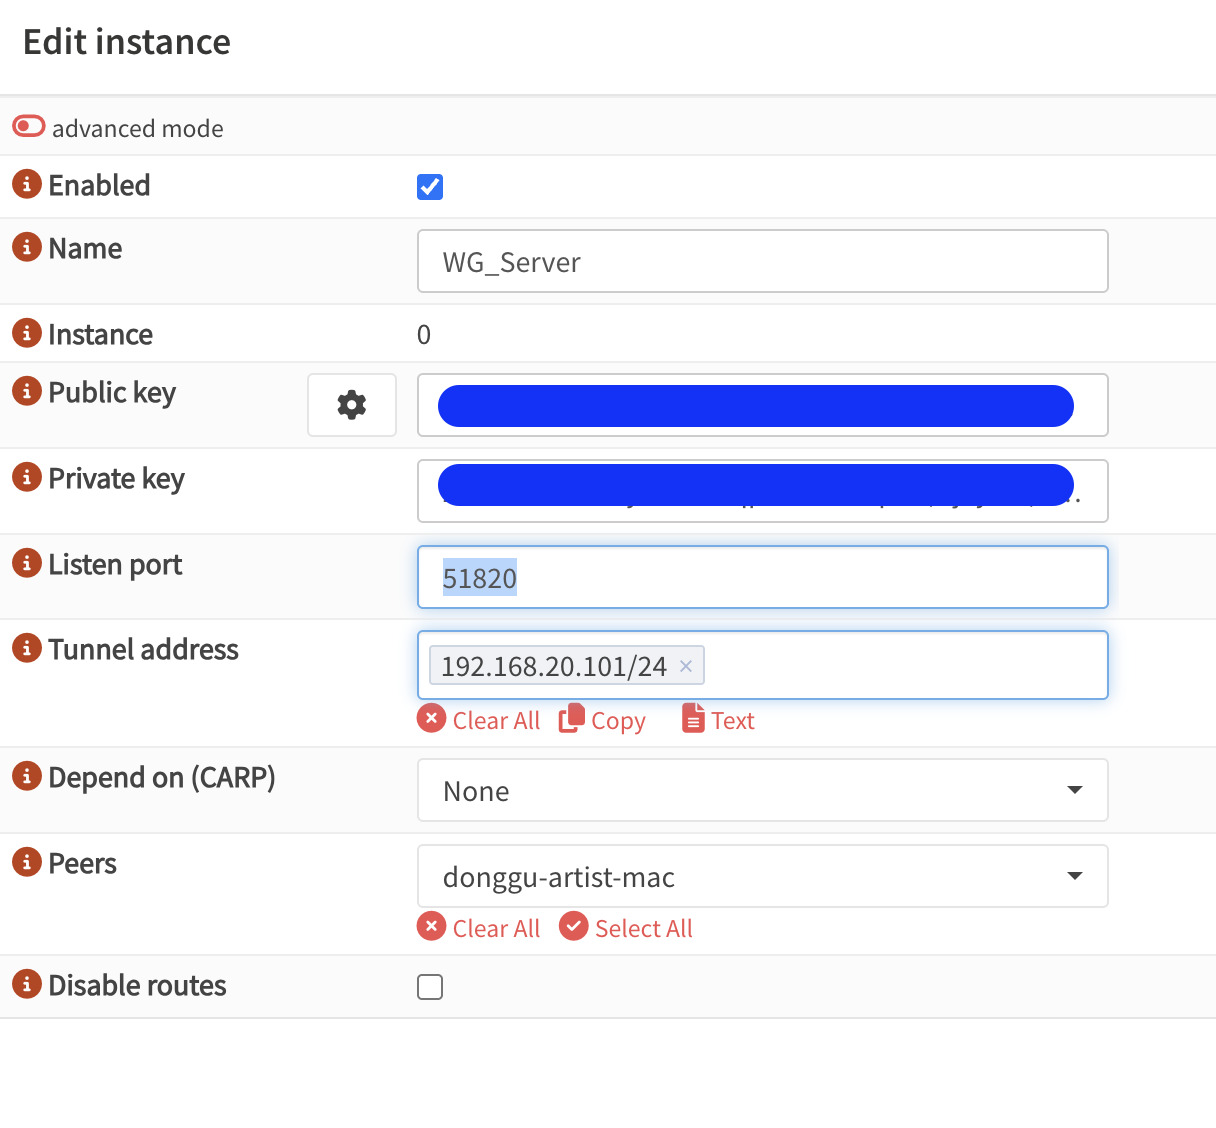Viewport: 1216px width, 1128px height.
Task: Click the gear icon to generate keys
Action: [x=351, y=405]
